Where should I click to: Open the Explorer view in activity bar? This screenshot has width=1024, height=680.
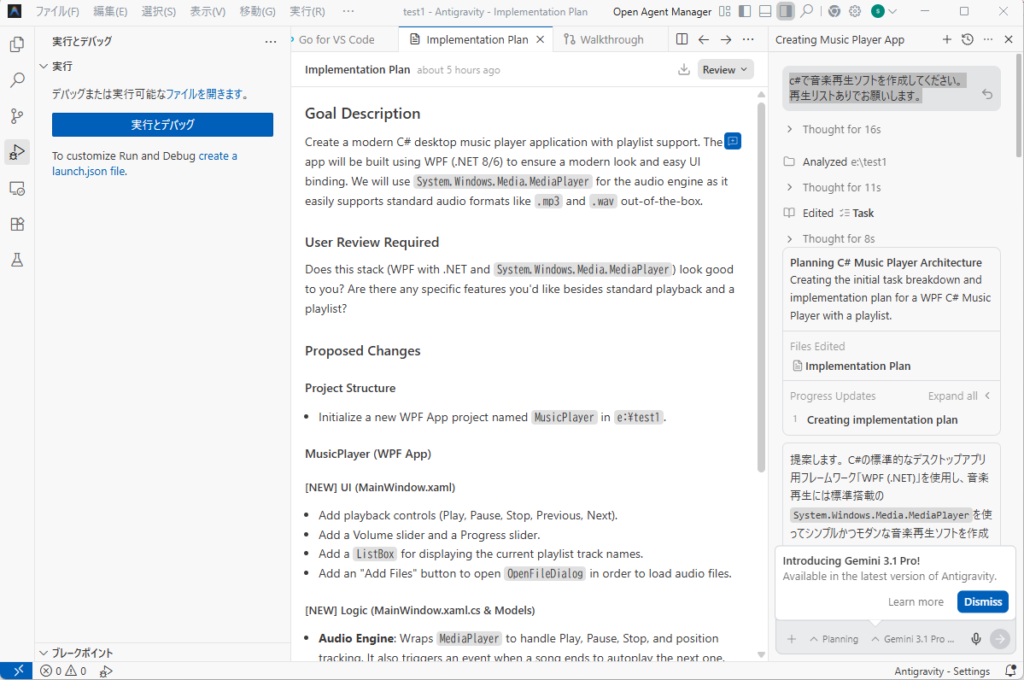(17, 44)
